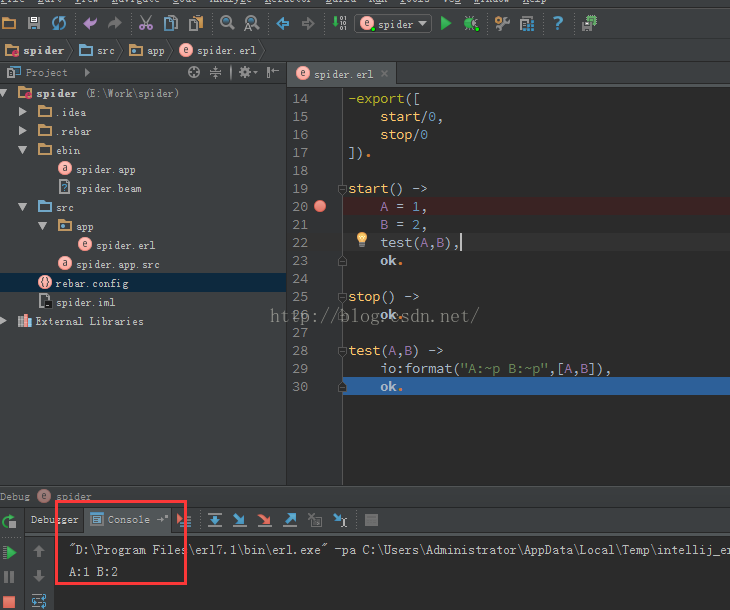Image resolution: width=730 pixels, height=610 pixels.
Task: Copy selection using the toolbar icon
Action: 171,23
